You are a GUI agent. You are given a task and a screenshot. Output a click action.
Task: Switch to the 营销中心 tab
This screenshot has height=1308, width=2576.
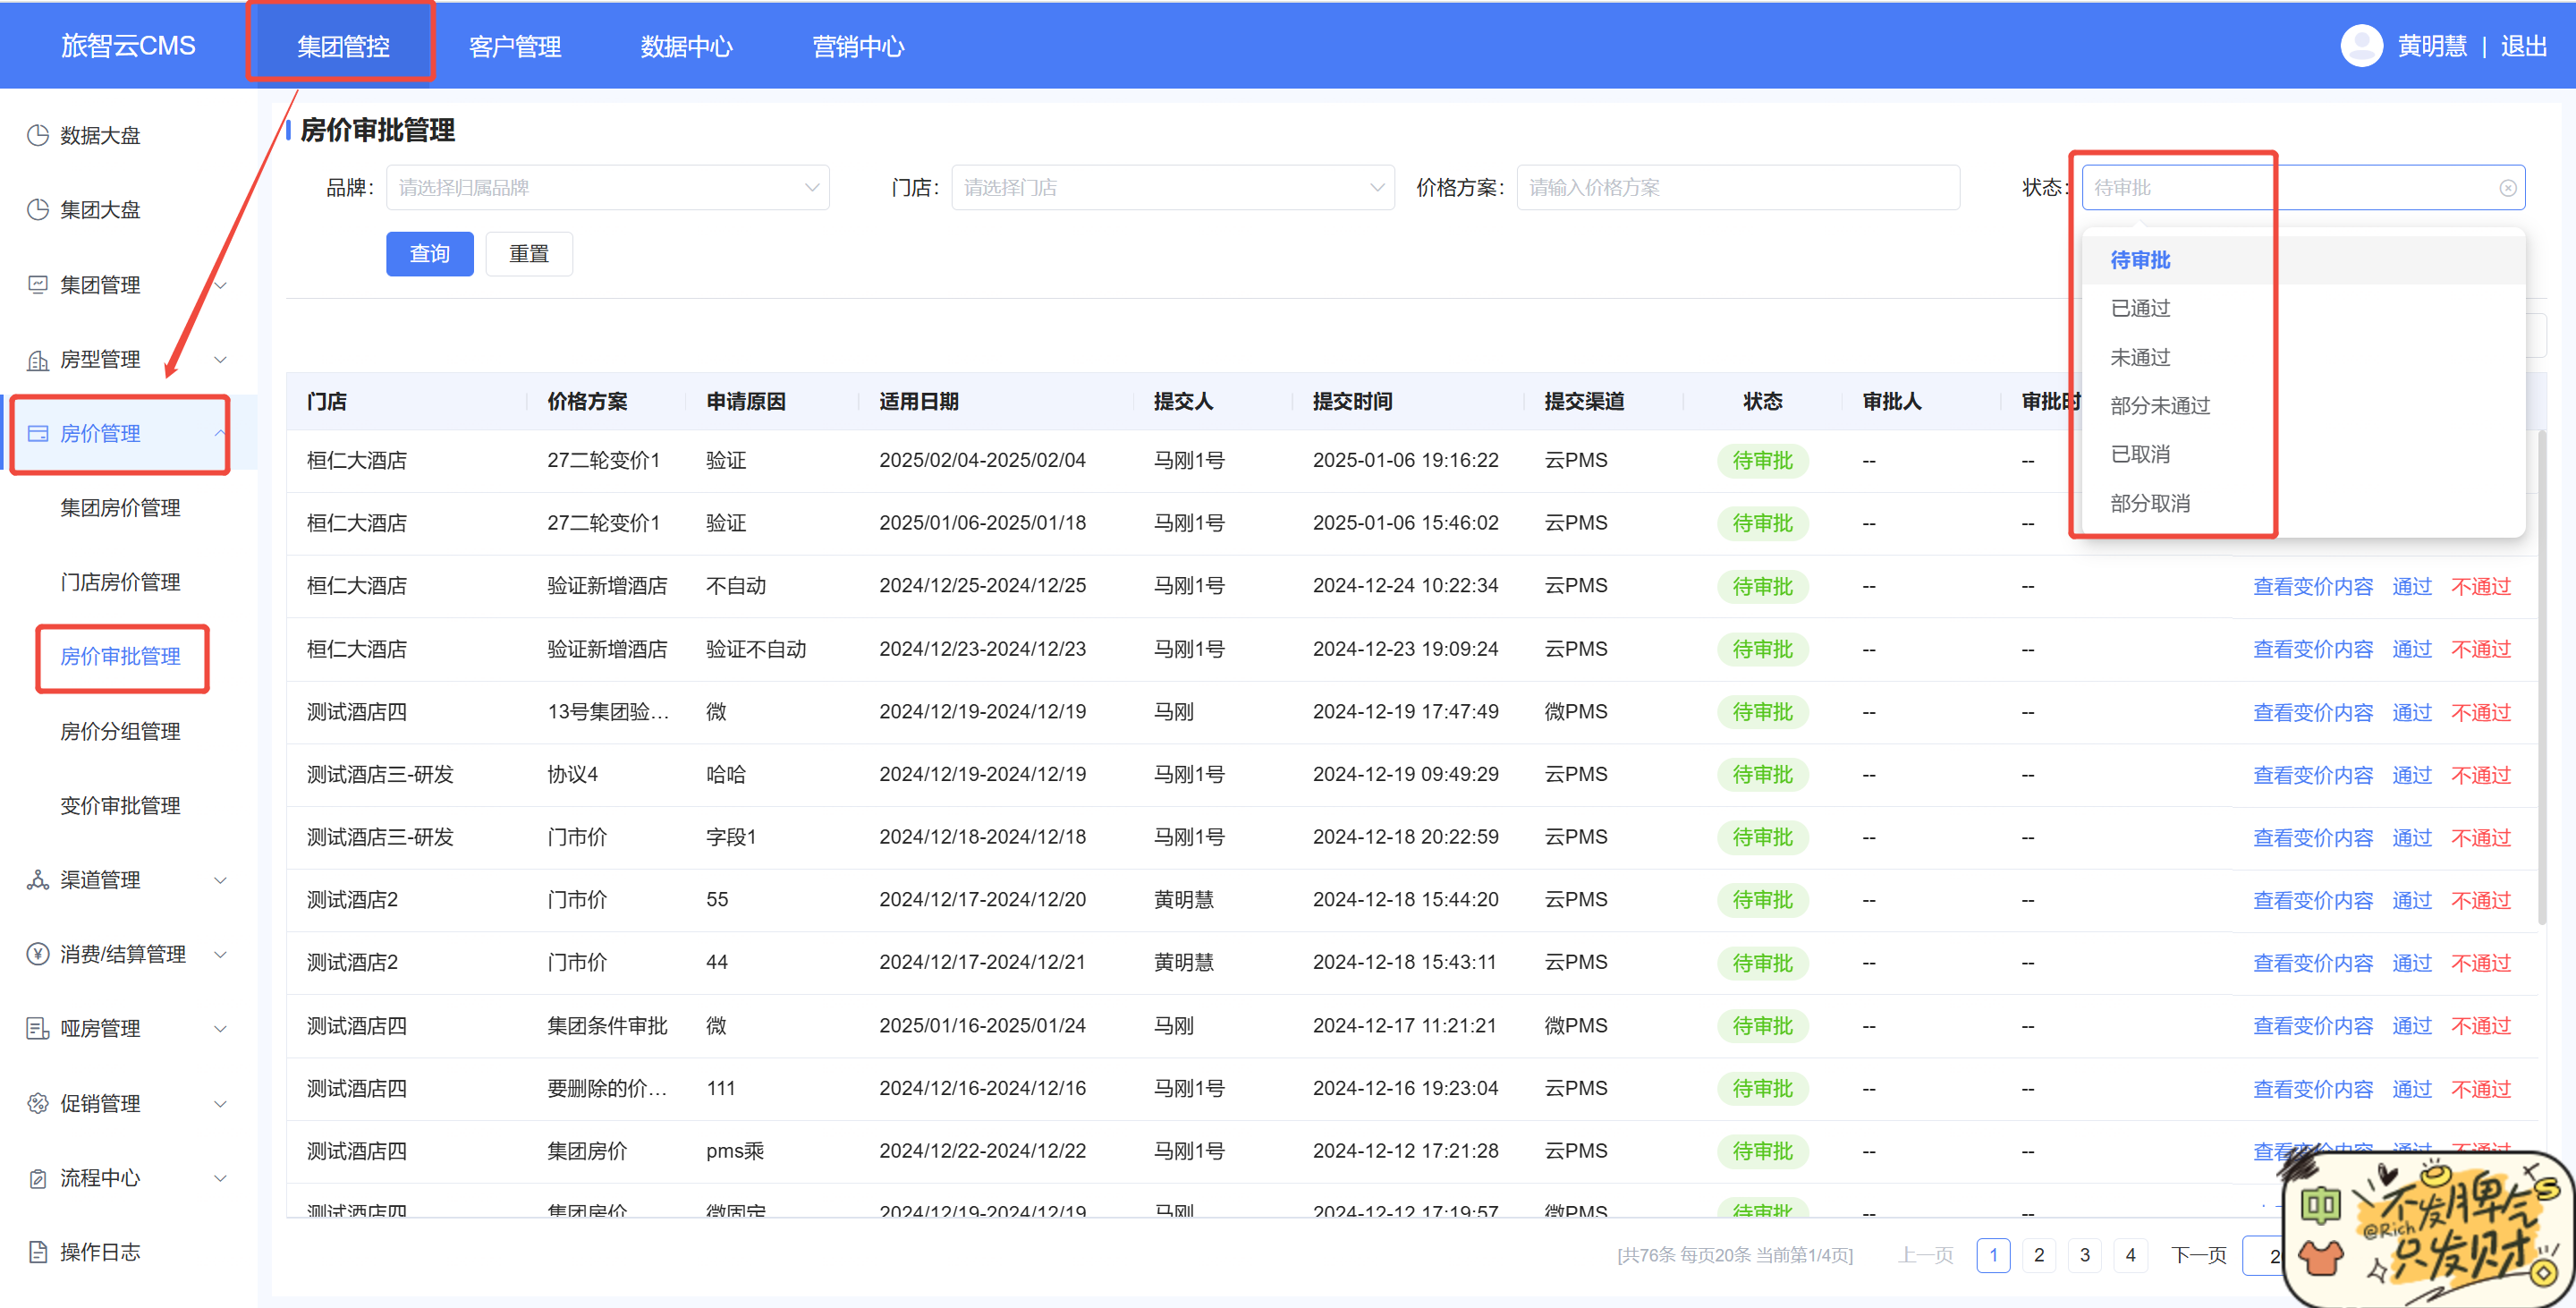pyautogui.click(x=858, y=46)
